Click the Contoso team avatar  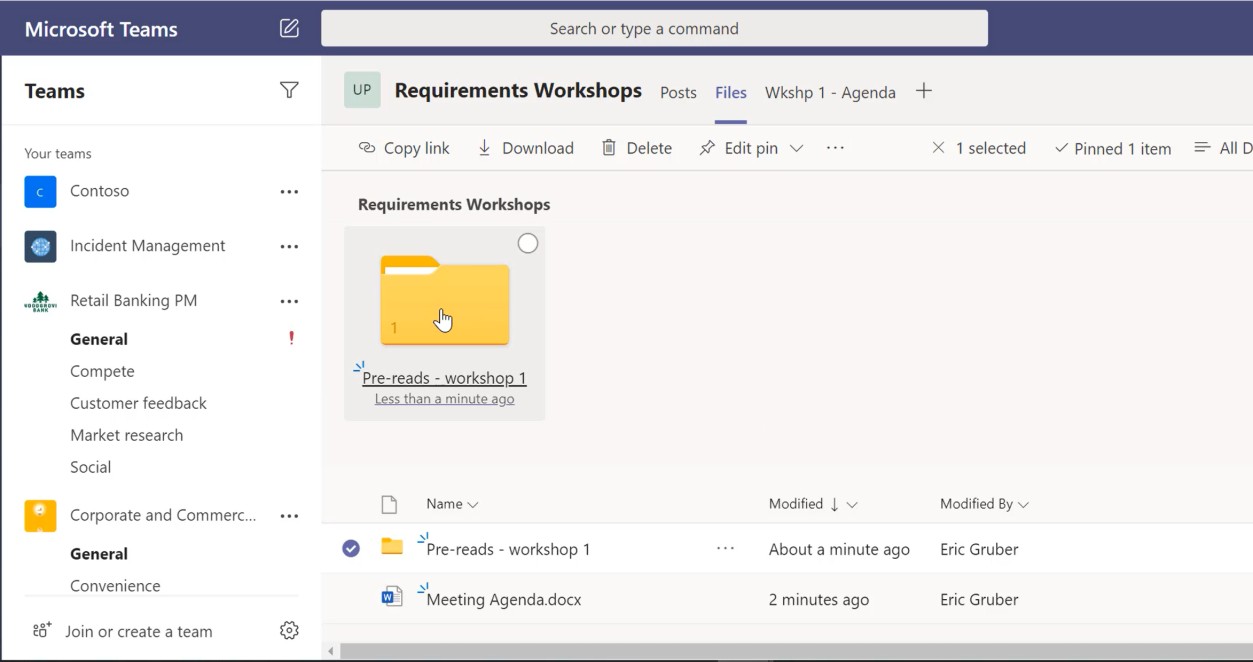[x=40, y=191]
